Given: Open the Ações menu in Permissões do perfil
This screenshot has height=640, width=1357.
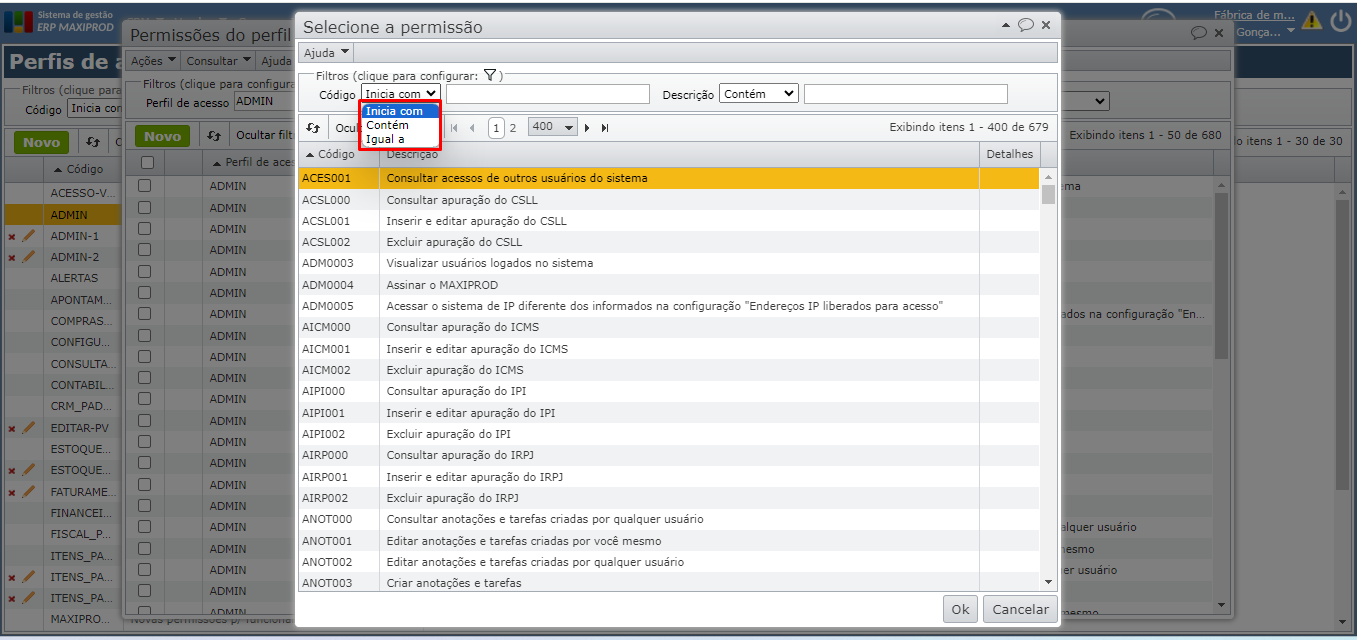Looking at the screenshot, I should (x=153, y=61).
